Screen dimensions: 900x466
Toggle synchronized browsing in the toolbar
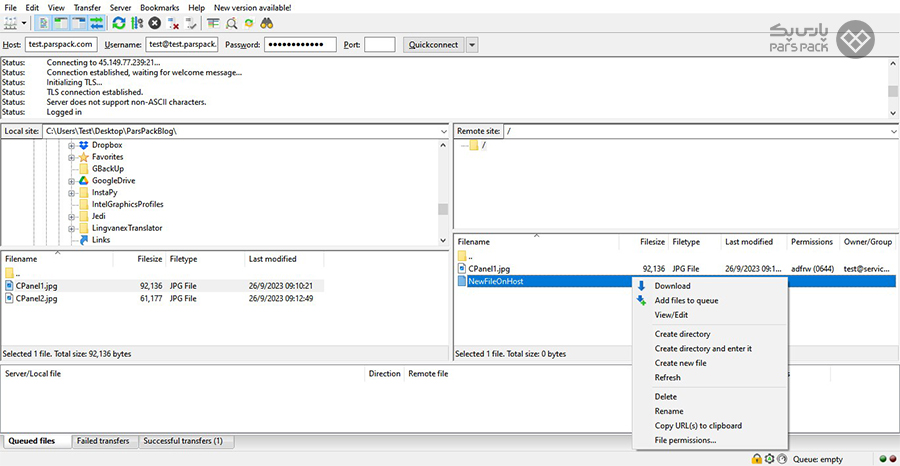[x=249, y=24]
